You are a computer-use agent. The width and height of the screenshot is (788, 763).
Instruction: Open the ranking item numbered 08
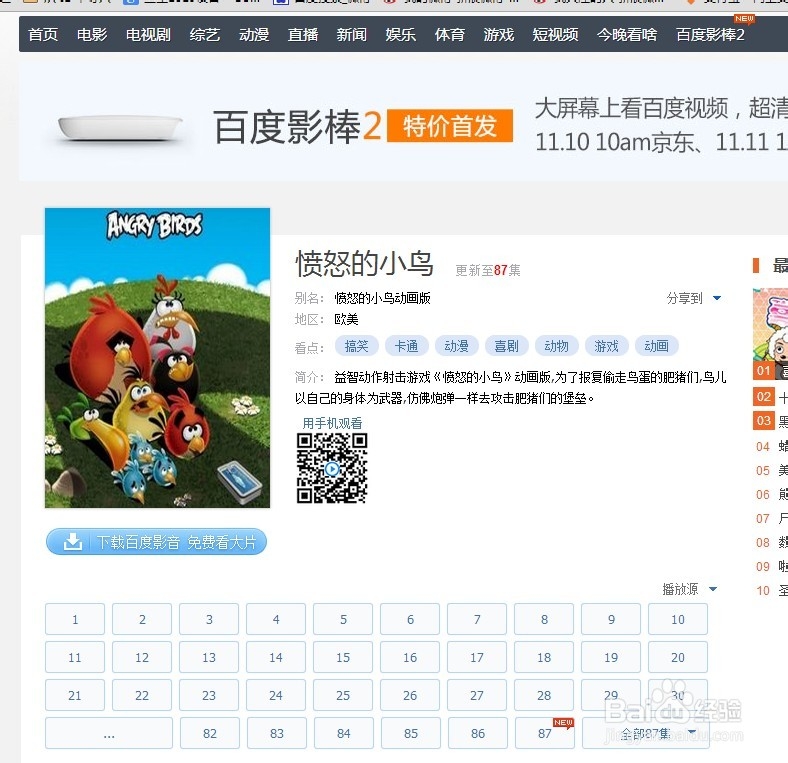(771, 542)
